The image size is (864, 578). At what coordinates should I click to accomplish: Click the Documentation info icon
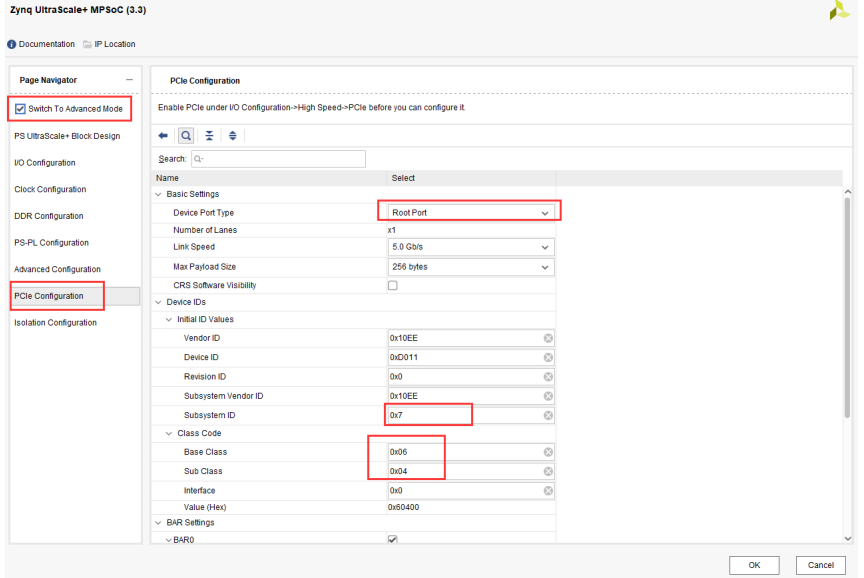point(12,44)
